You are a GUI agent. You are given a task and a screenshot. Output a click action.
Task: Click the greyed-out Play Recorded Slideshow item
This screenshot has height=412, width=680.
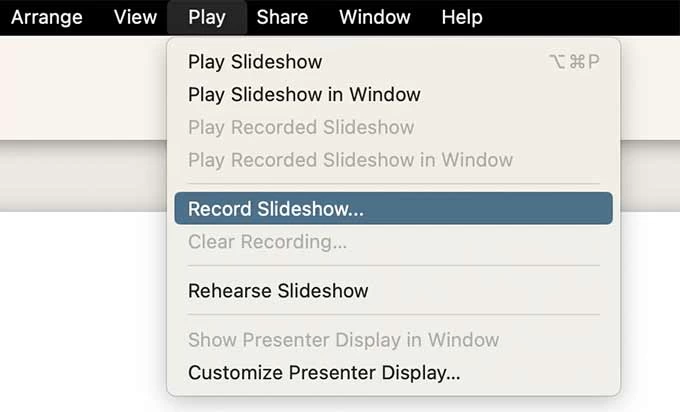[301, 128]
